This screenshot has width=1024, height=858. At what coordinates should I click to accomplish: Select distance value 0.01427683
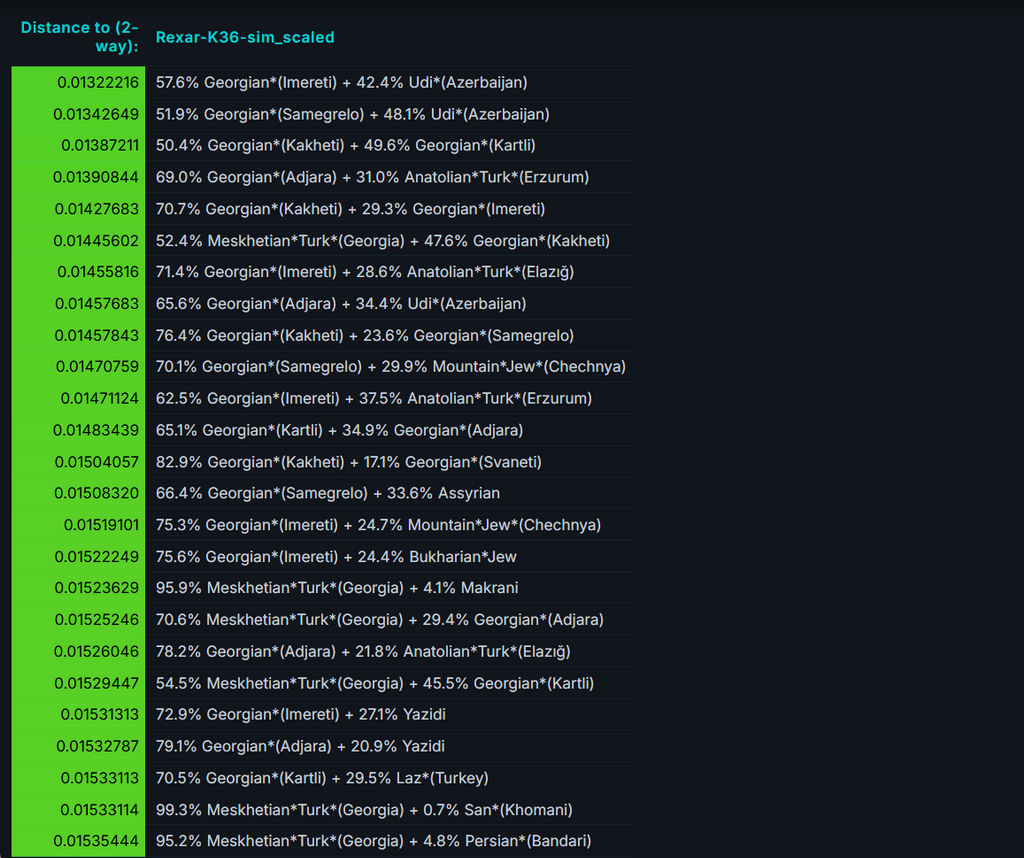[97, 209]
